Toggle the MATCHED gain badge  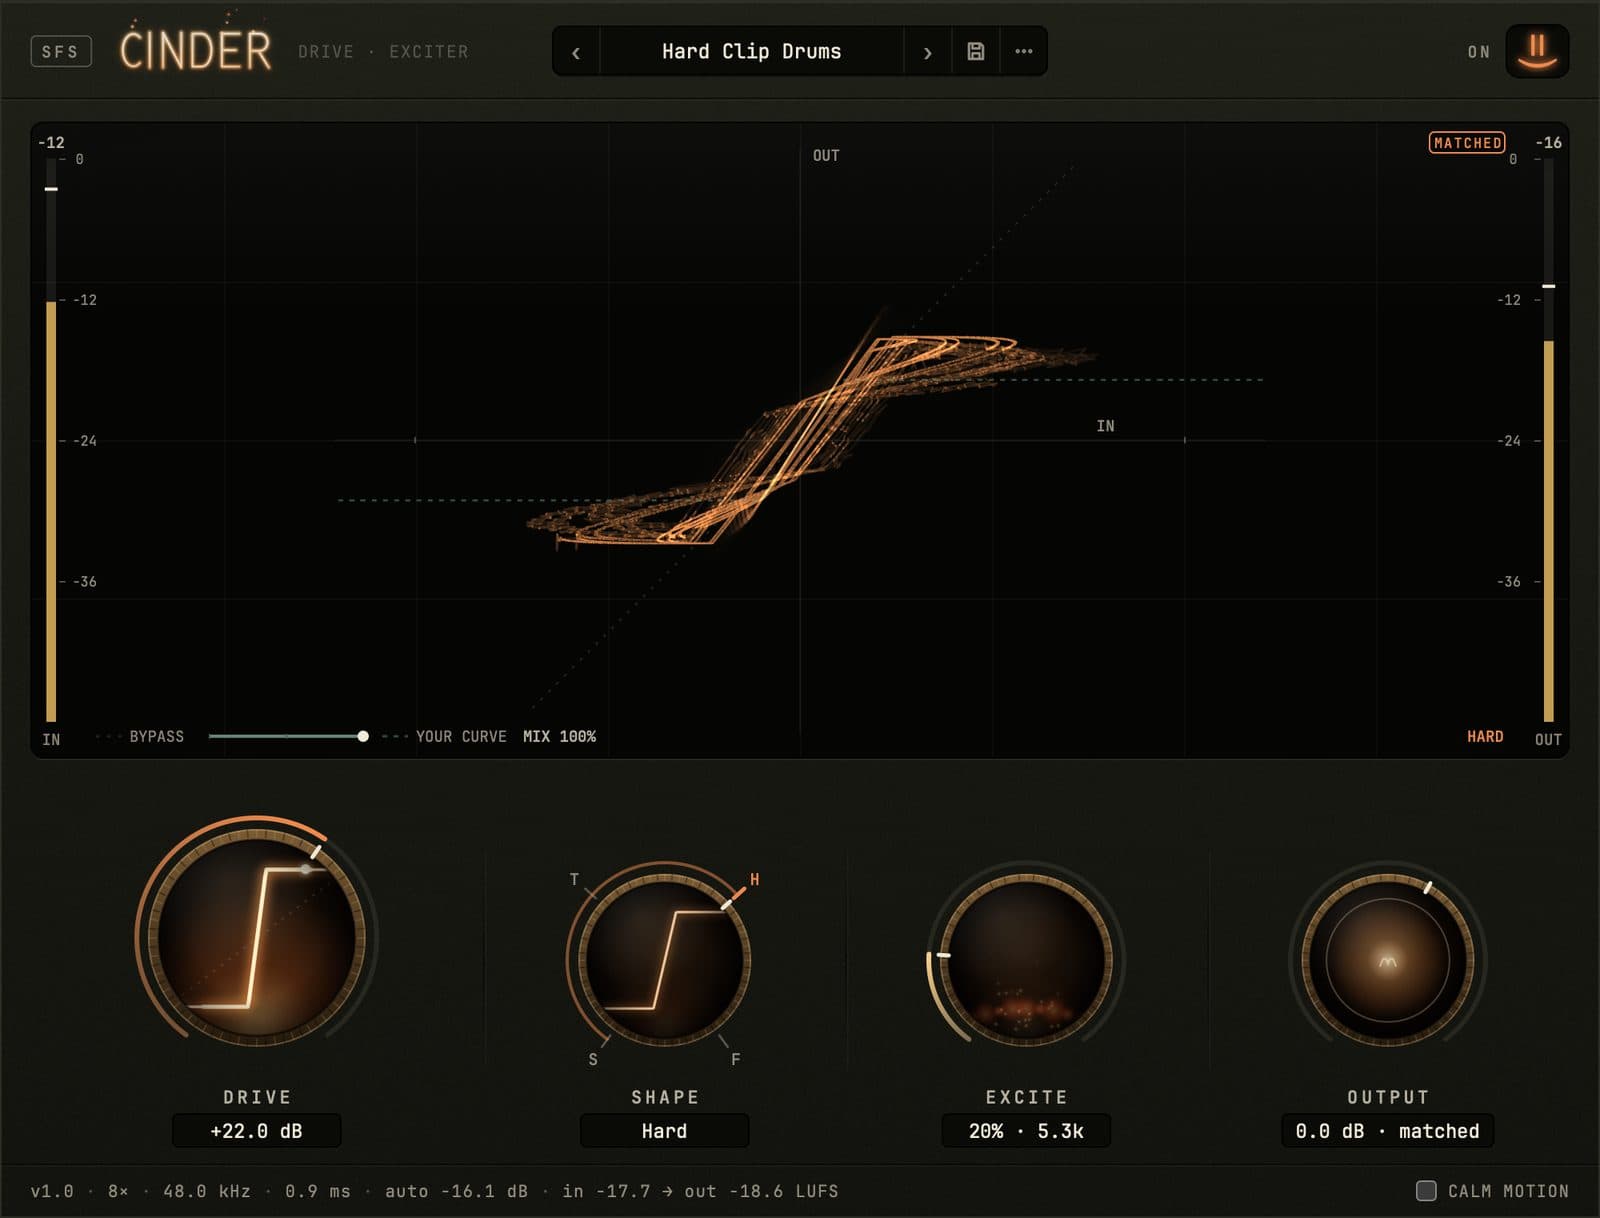coord(1467,143)
